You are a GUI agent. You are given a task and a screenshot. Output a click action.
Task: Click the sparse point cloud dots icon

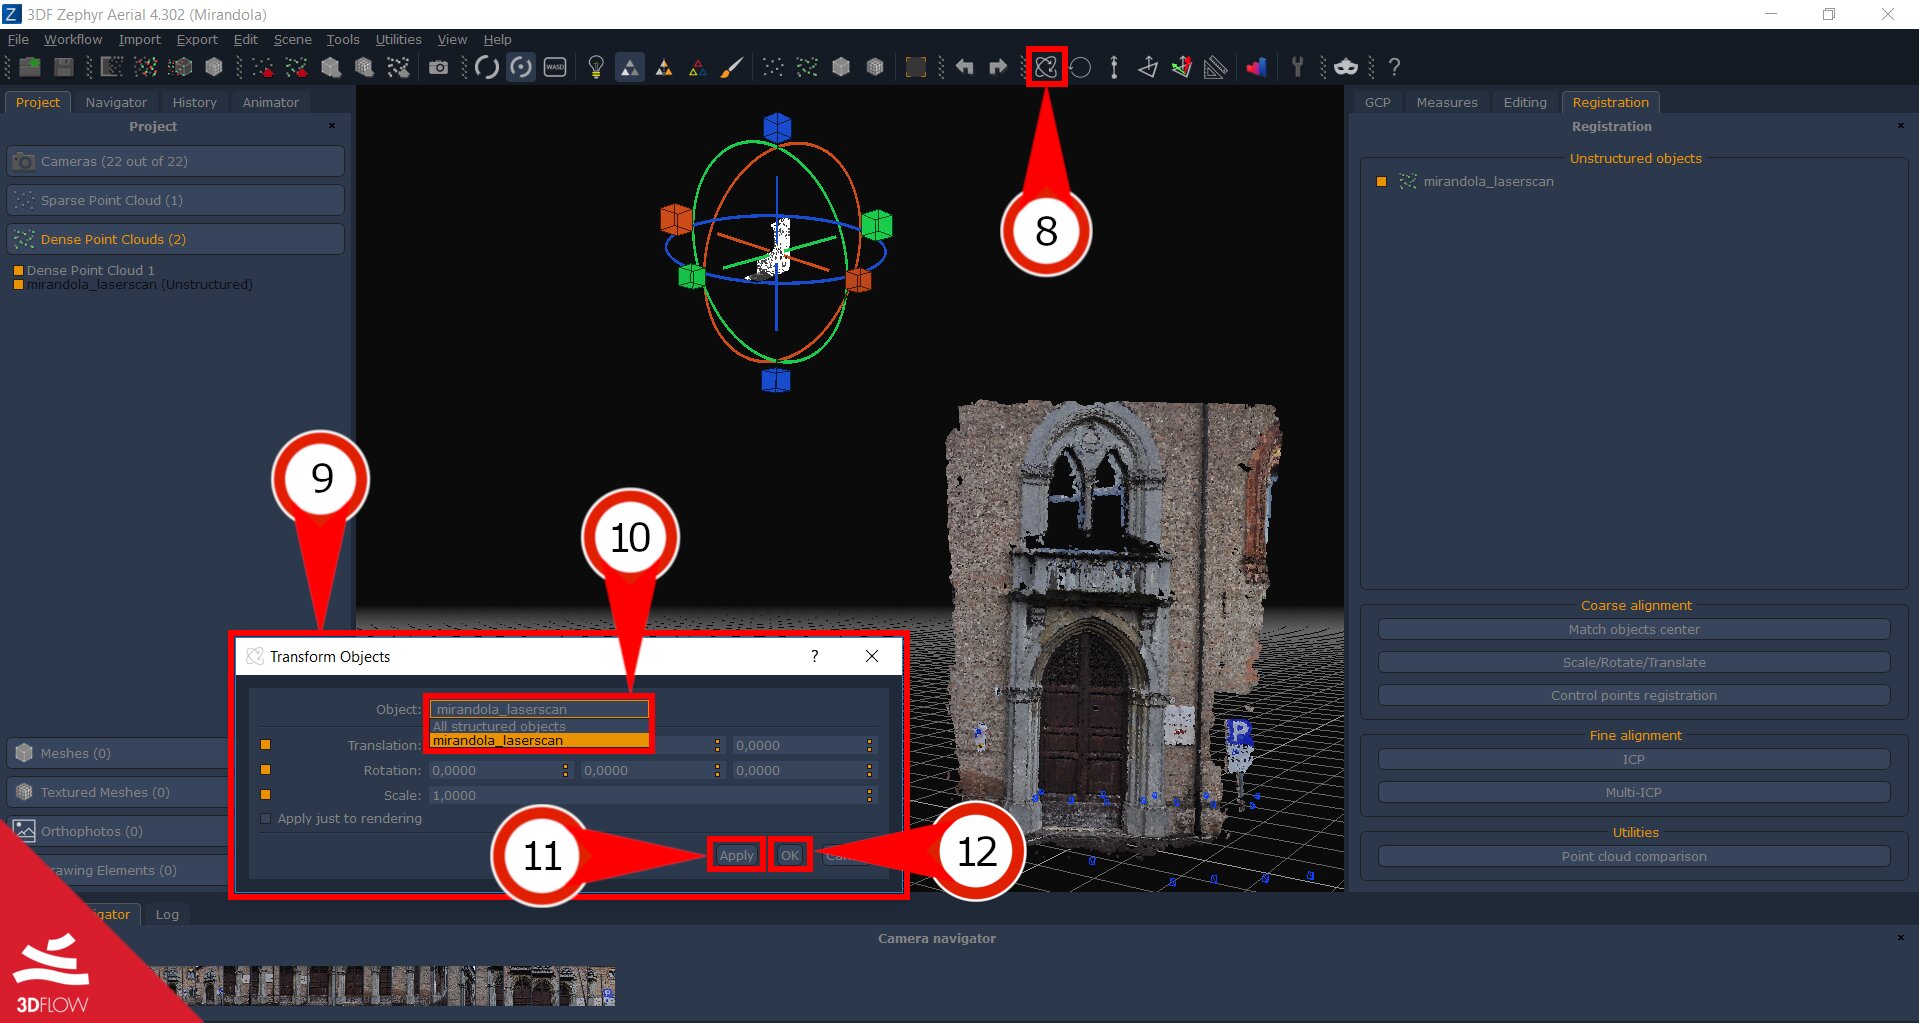(773, 67)
